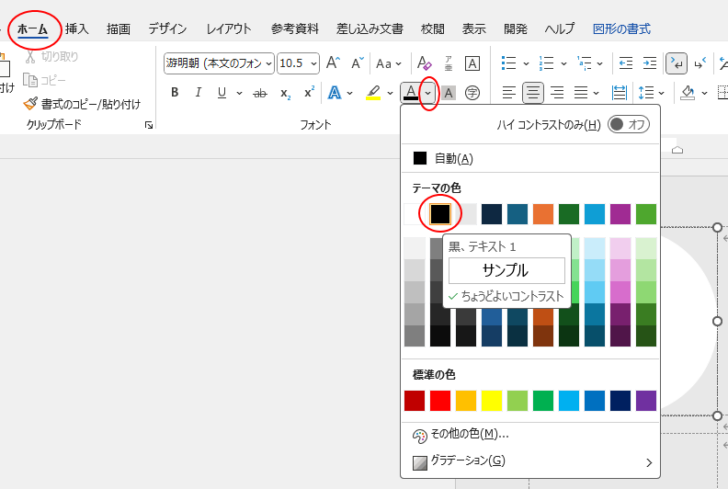Increase font size
The height and width of the screenshot is (489, 728).
pyautogui.click(x=333, y=63)
